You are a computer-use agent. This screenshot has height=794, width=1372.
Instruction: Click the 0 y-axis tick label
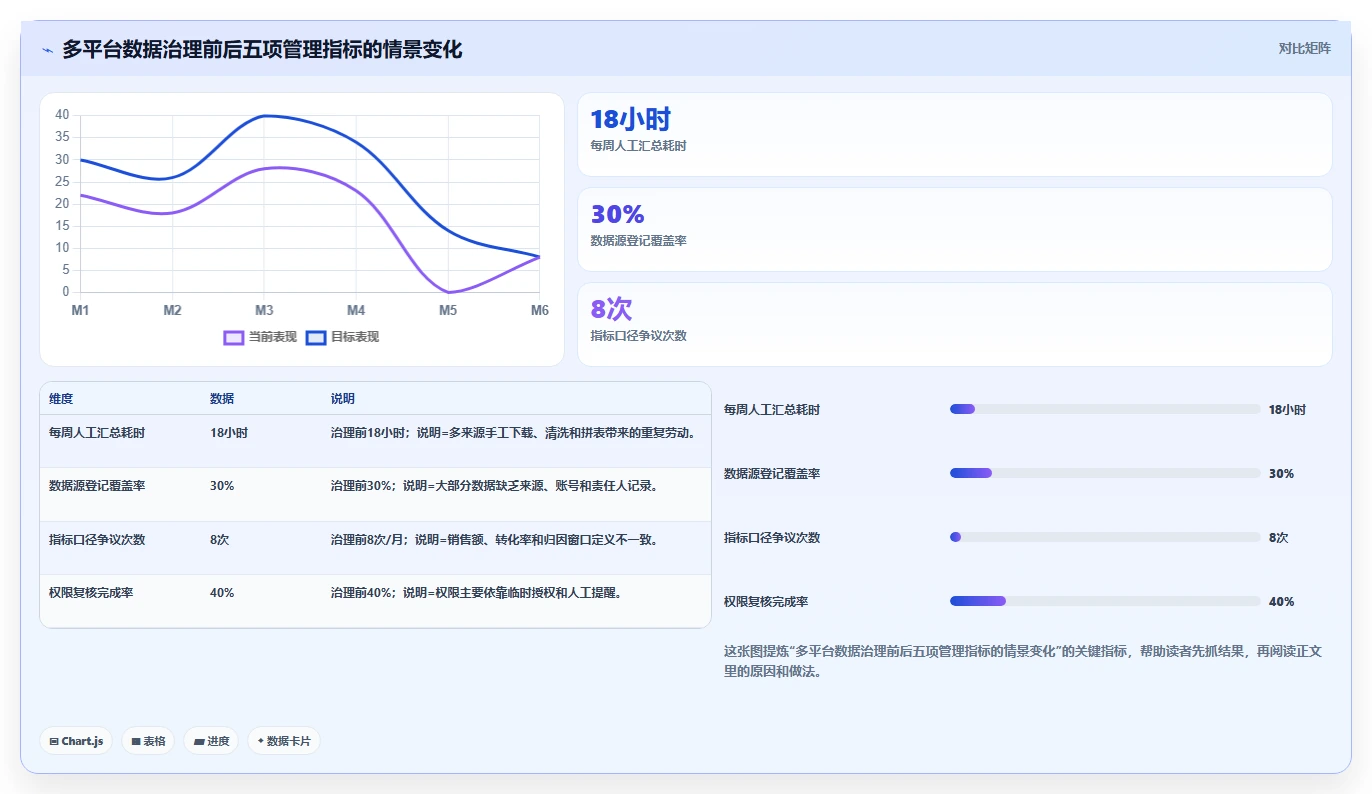tap(66, 292)
